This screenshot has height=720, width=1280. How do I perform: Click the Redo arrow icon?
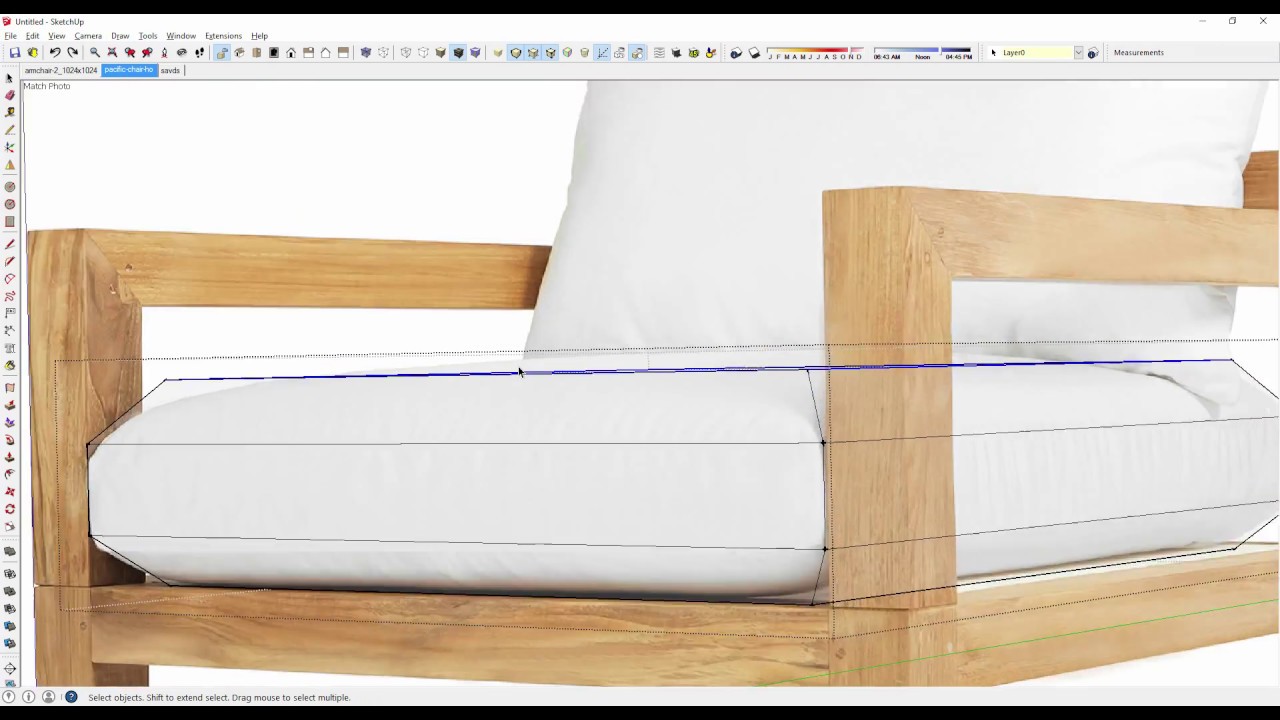coord(72,53)
